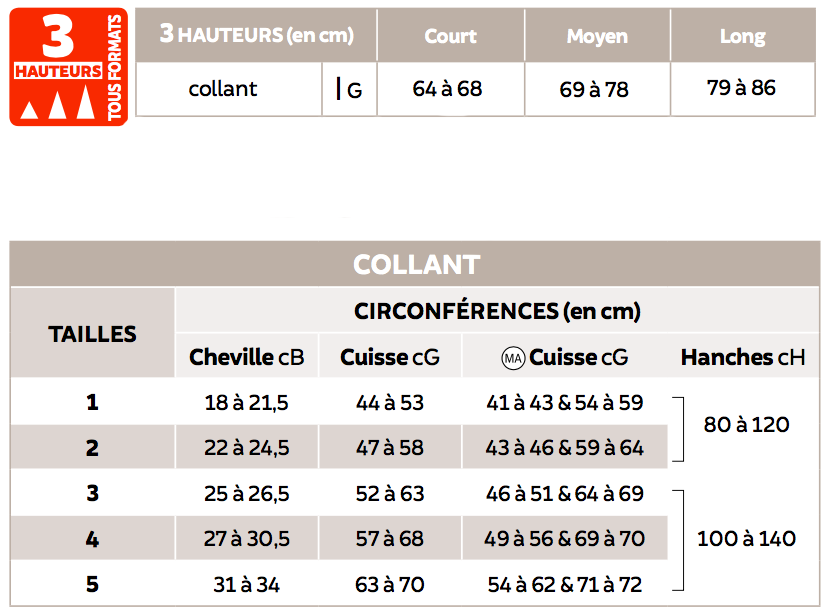The height and width of the screenshot is (615, 830).
Task: Select the '69 à 78' height value
Action: 594,89
